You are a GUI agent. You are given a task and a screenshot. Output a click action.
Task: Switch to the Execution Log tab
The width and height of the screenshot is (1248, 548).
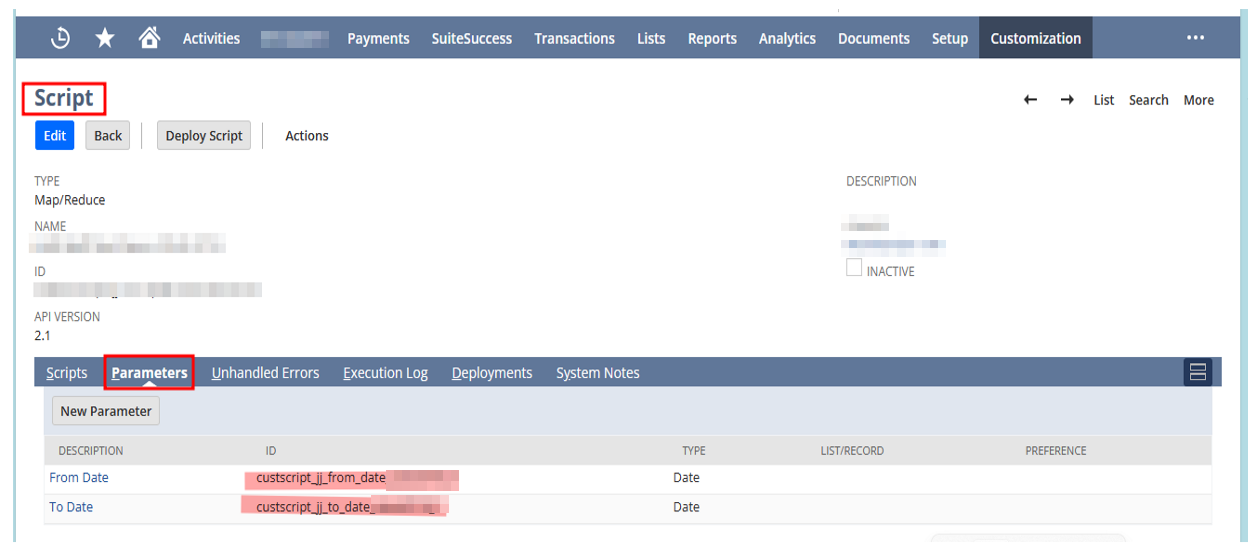pos(385,373)
